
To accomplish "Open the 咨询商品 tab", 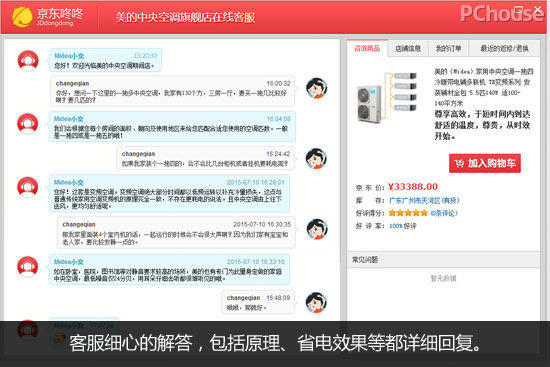I will coord(367,48).
